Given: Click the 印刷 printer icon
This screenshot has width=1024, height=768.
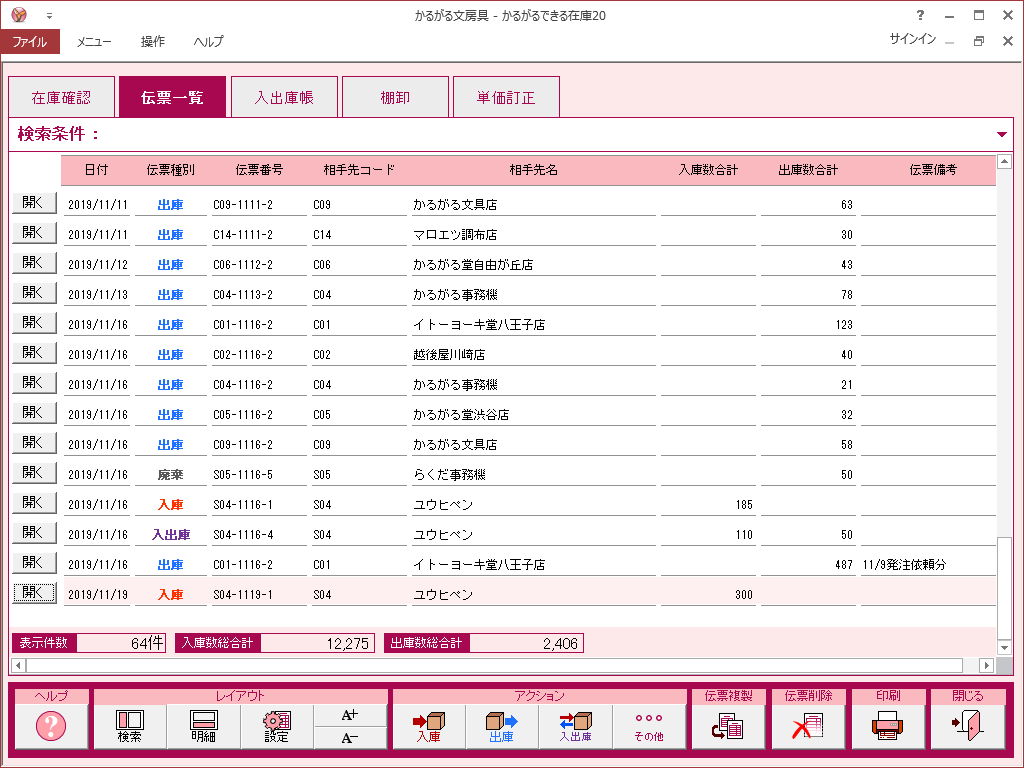Looking at the screenshot, I should coord(888,726).
